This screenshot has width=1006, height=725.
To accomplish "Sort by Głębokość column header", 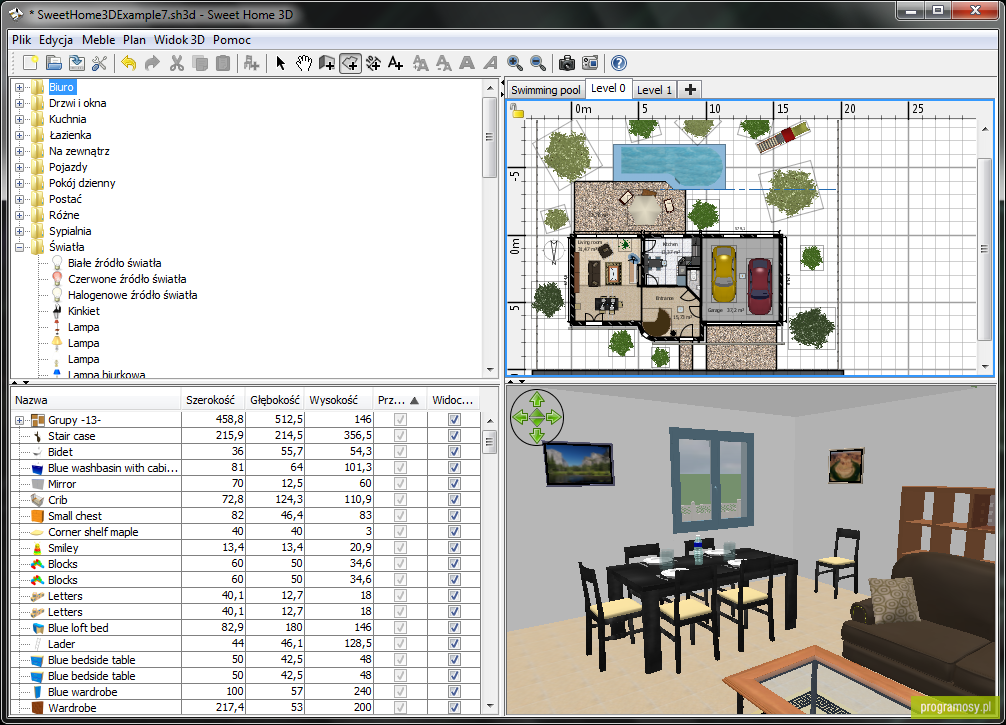I will tap(275, 400).
